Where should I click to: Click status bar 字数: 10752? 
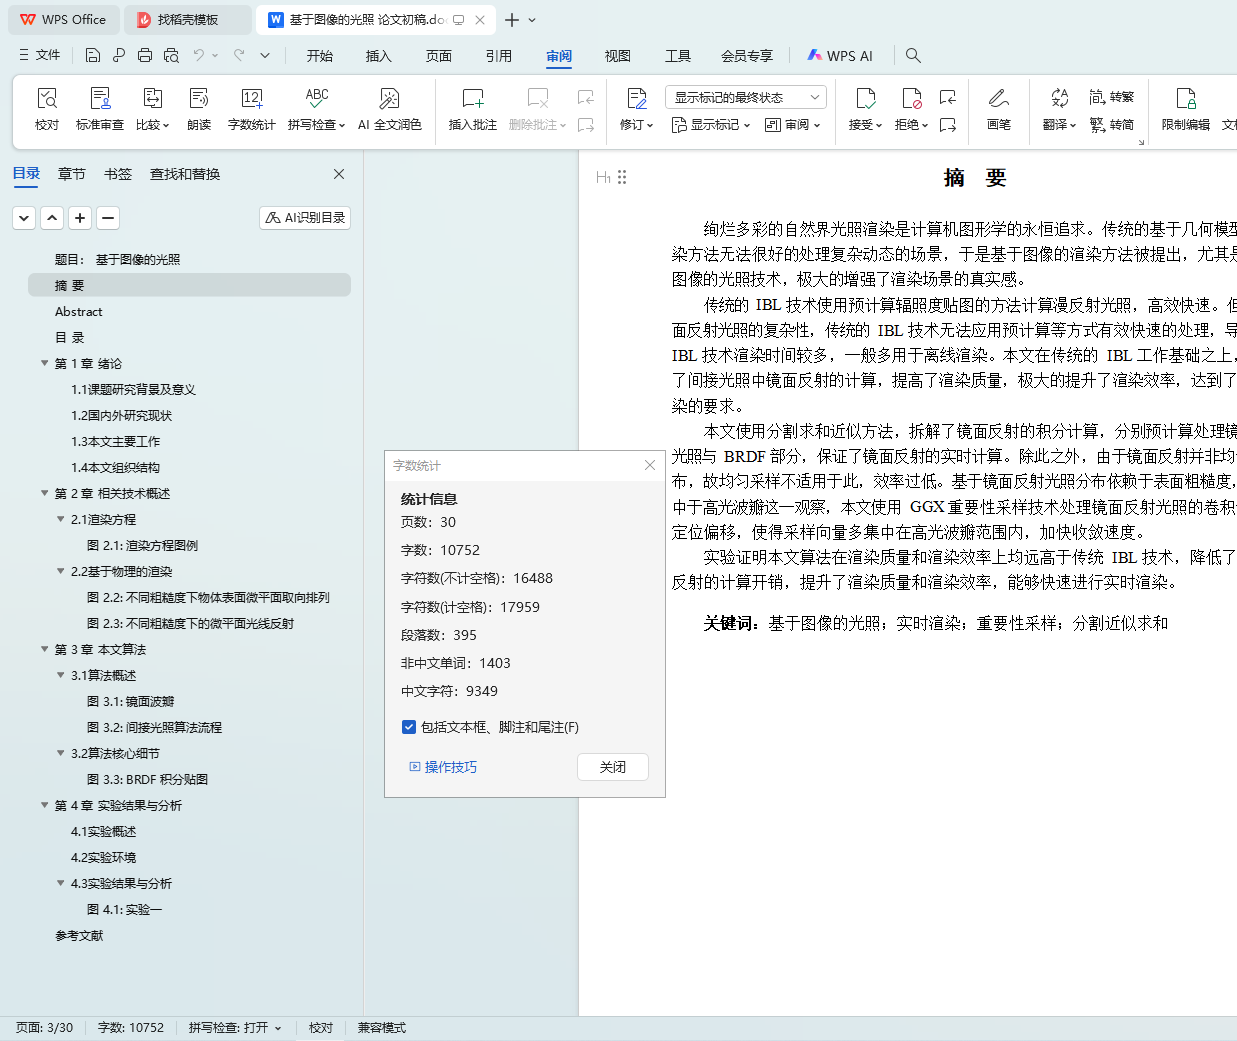[x=131, y=1028]
